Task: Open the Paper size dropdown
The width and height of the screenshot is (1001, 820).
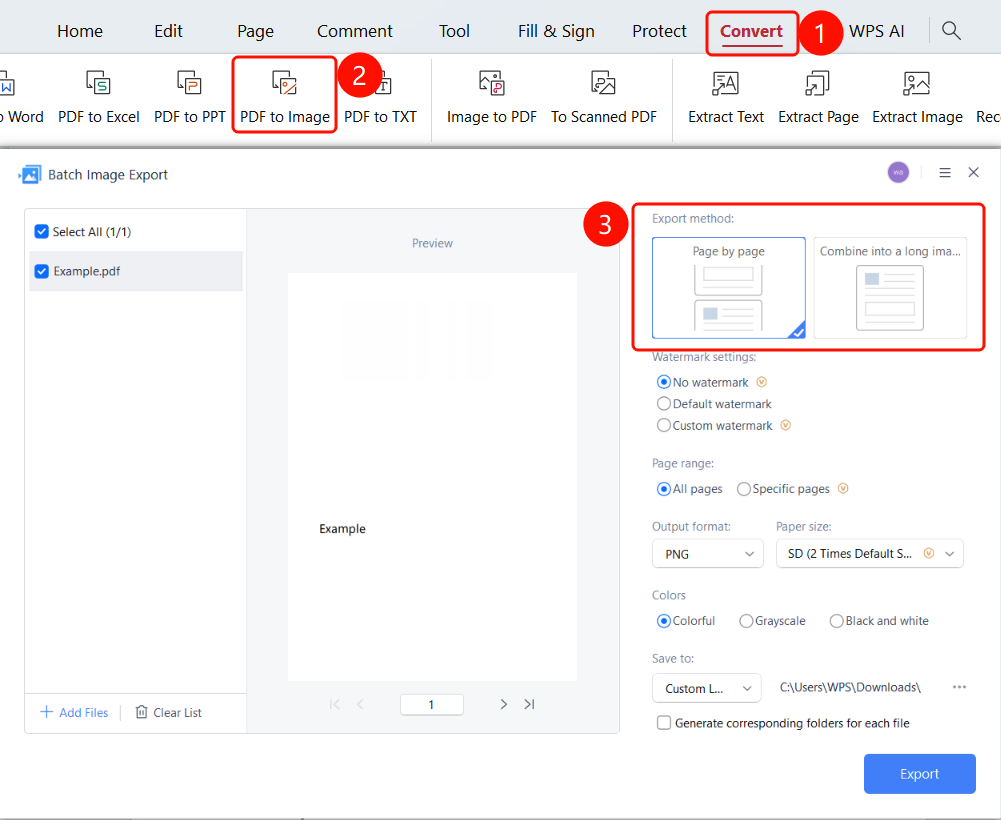Action: pos(869,554)
